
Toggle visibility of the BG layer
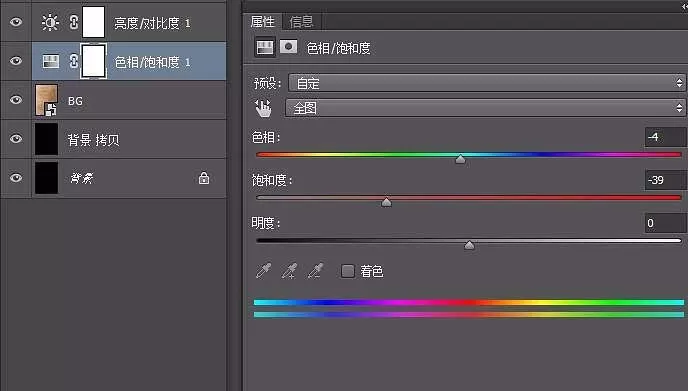pyautogui.click(x=16, y=100)
